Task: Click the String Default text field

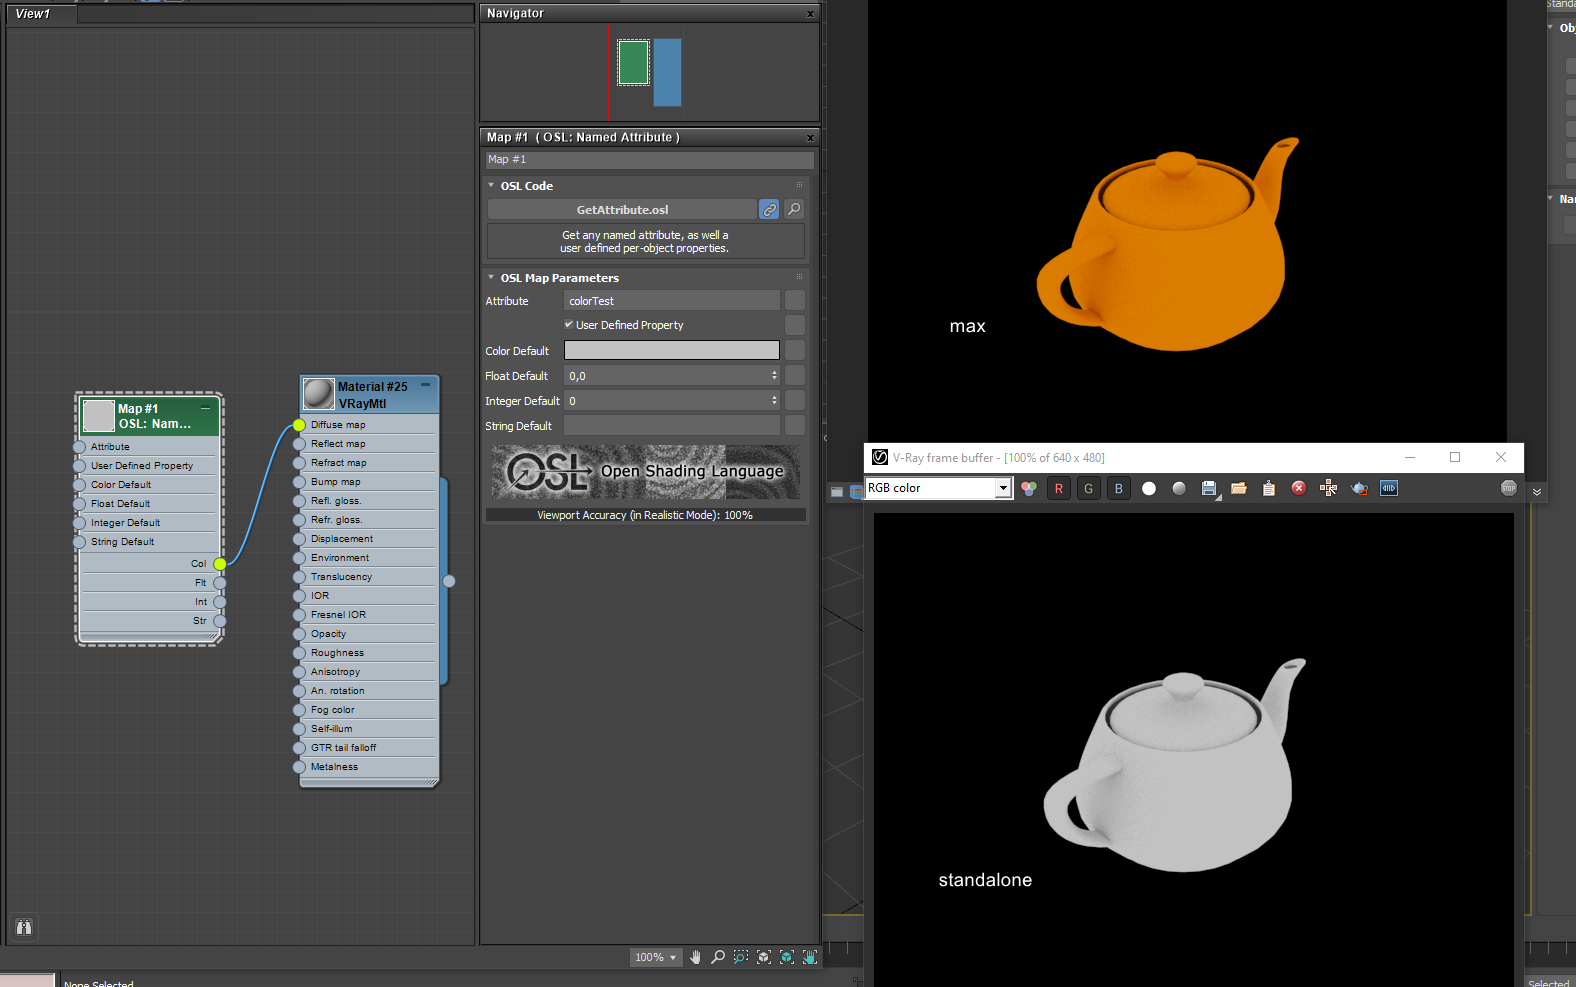Action: point(672,426)
